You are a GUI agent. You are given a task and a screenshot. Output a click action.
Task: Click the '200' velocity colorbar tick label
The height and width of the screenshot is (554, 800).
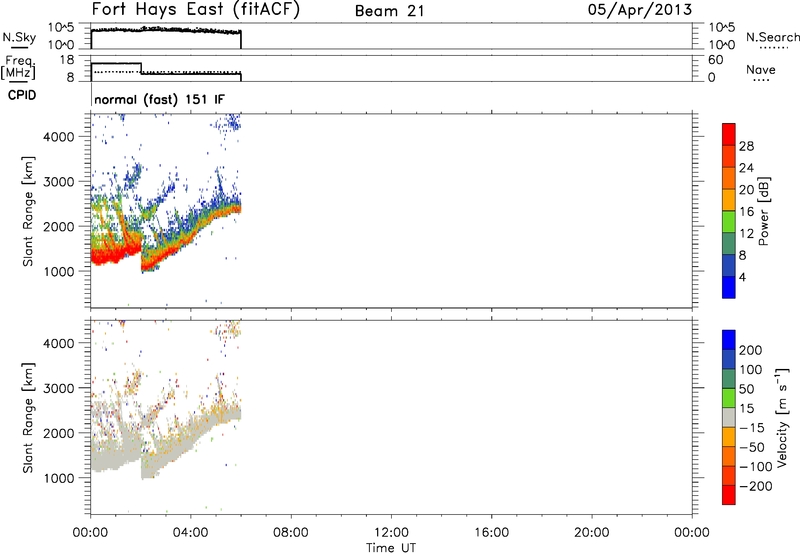(x=751, y=350)
